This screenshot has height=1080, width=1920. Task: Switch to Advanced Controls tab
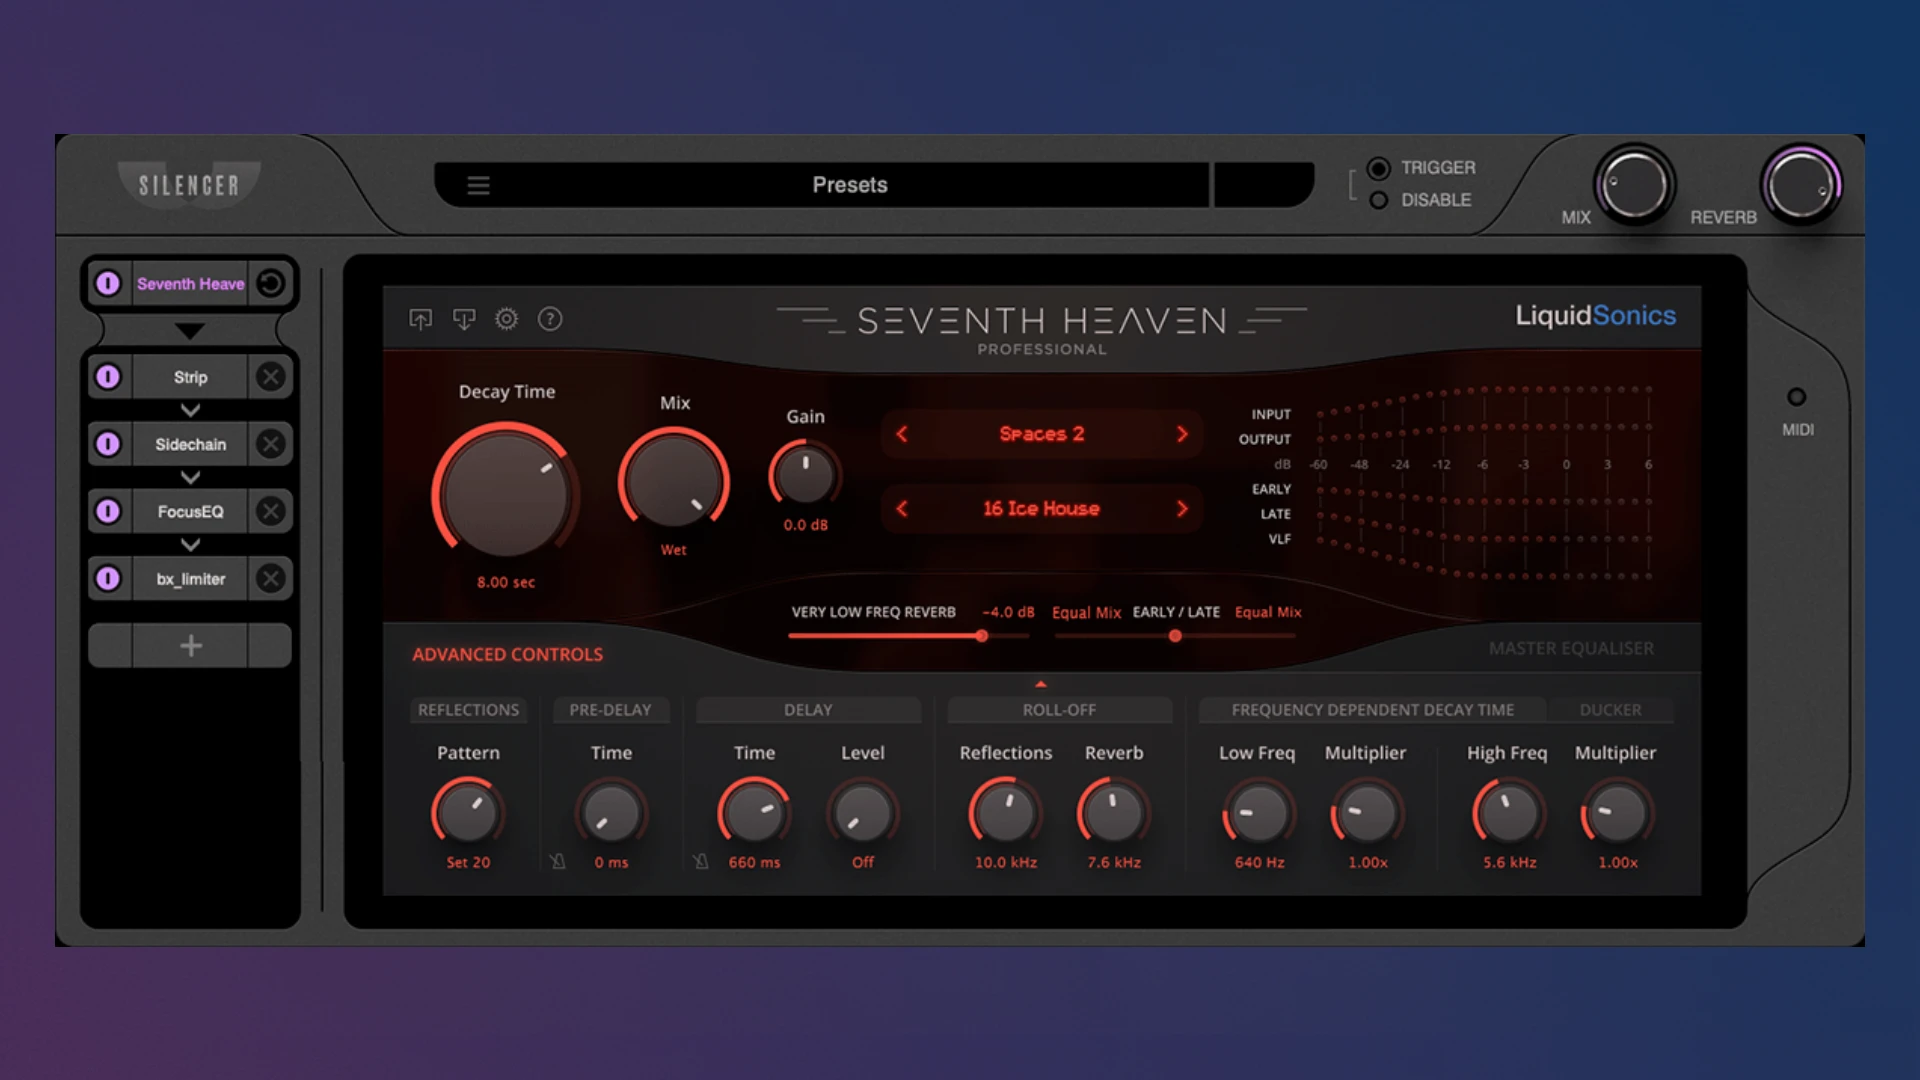(x=508, y=654)
